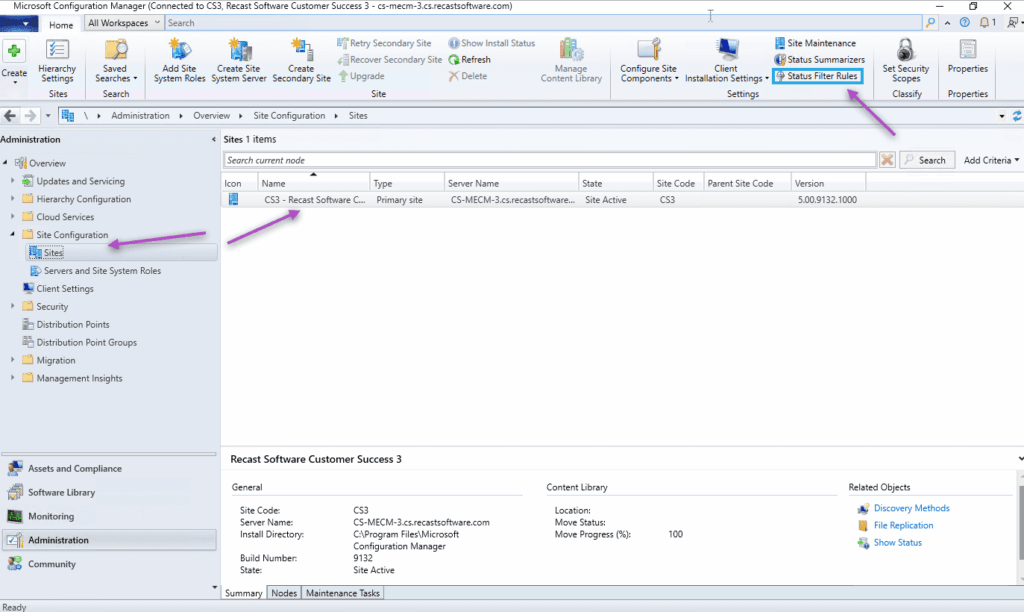
Task: Open the Add Criteria dropdown
Action: coord(990,160)
